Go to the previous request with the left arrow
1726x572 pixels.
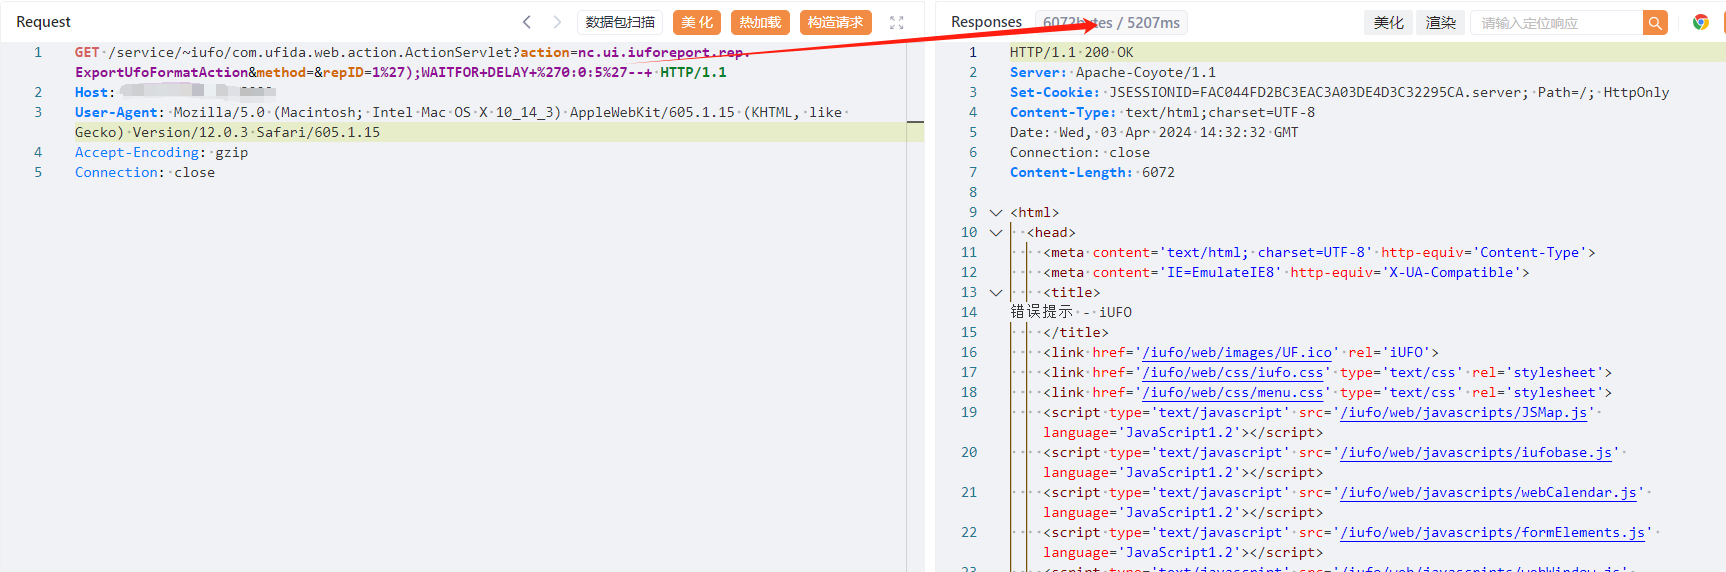(x=527, y=22)
